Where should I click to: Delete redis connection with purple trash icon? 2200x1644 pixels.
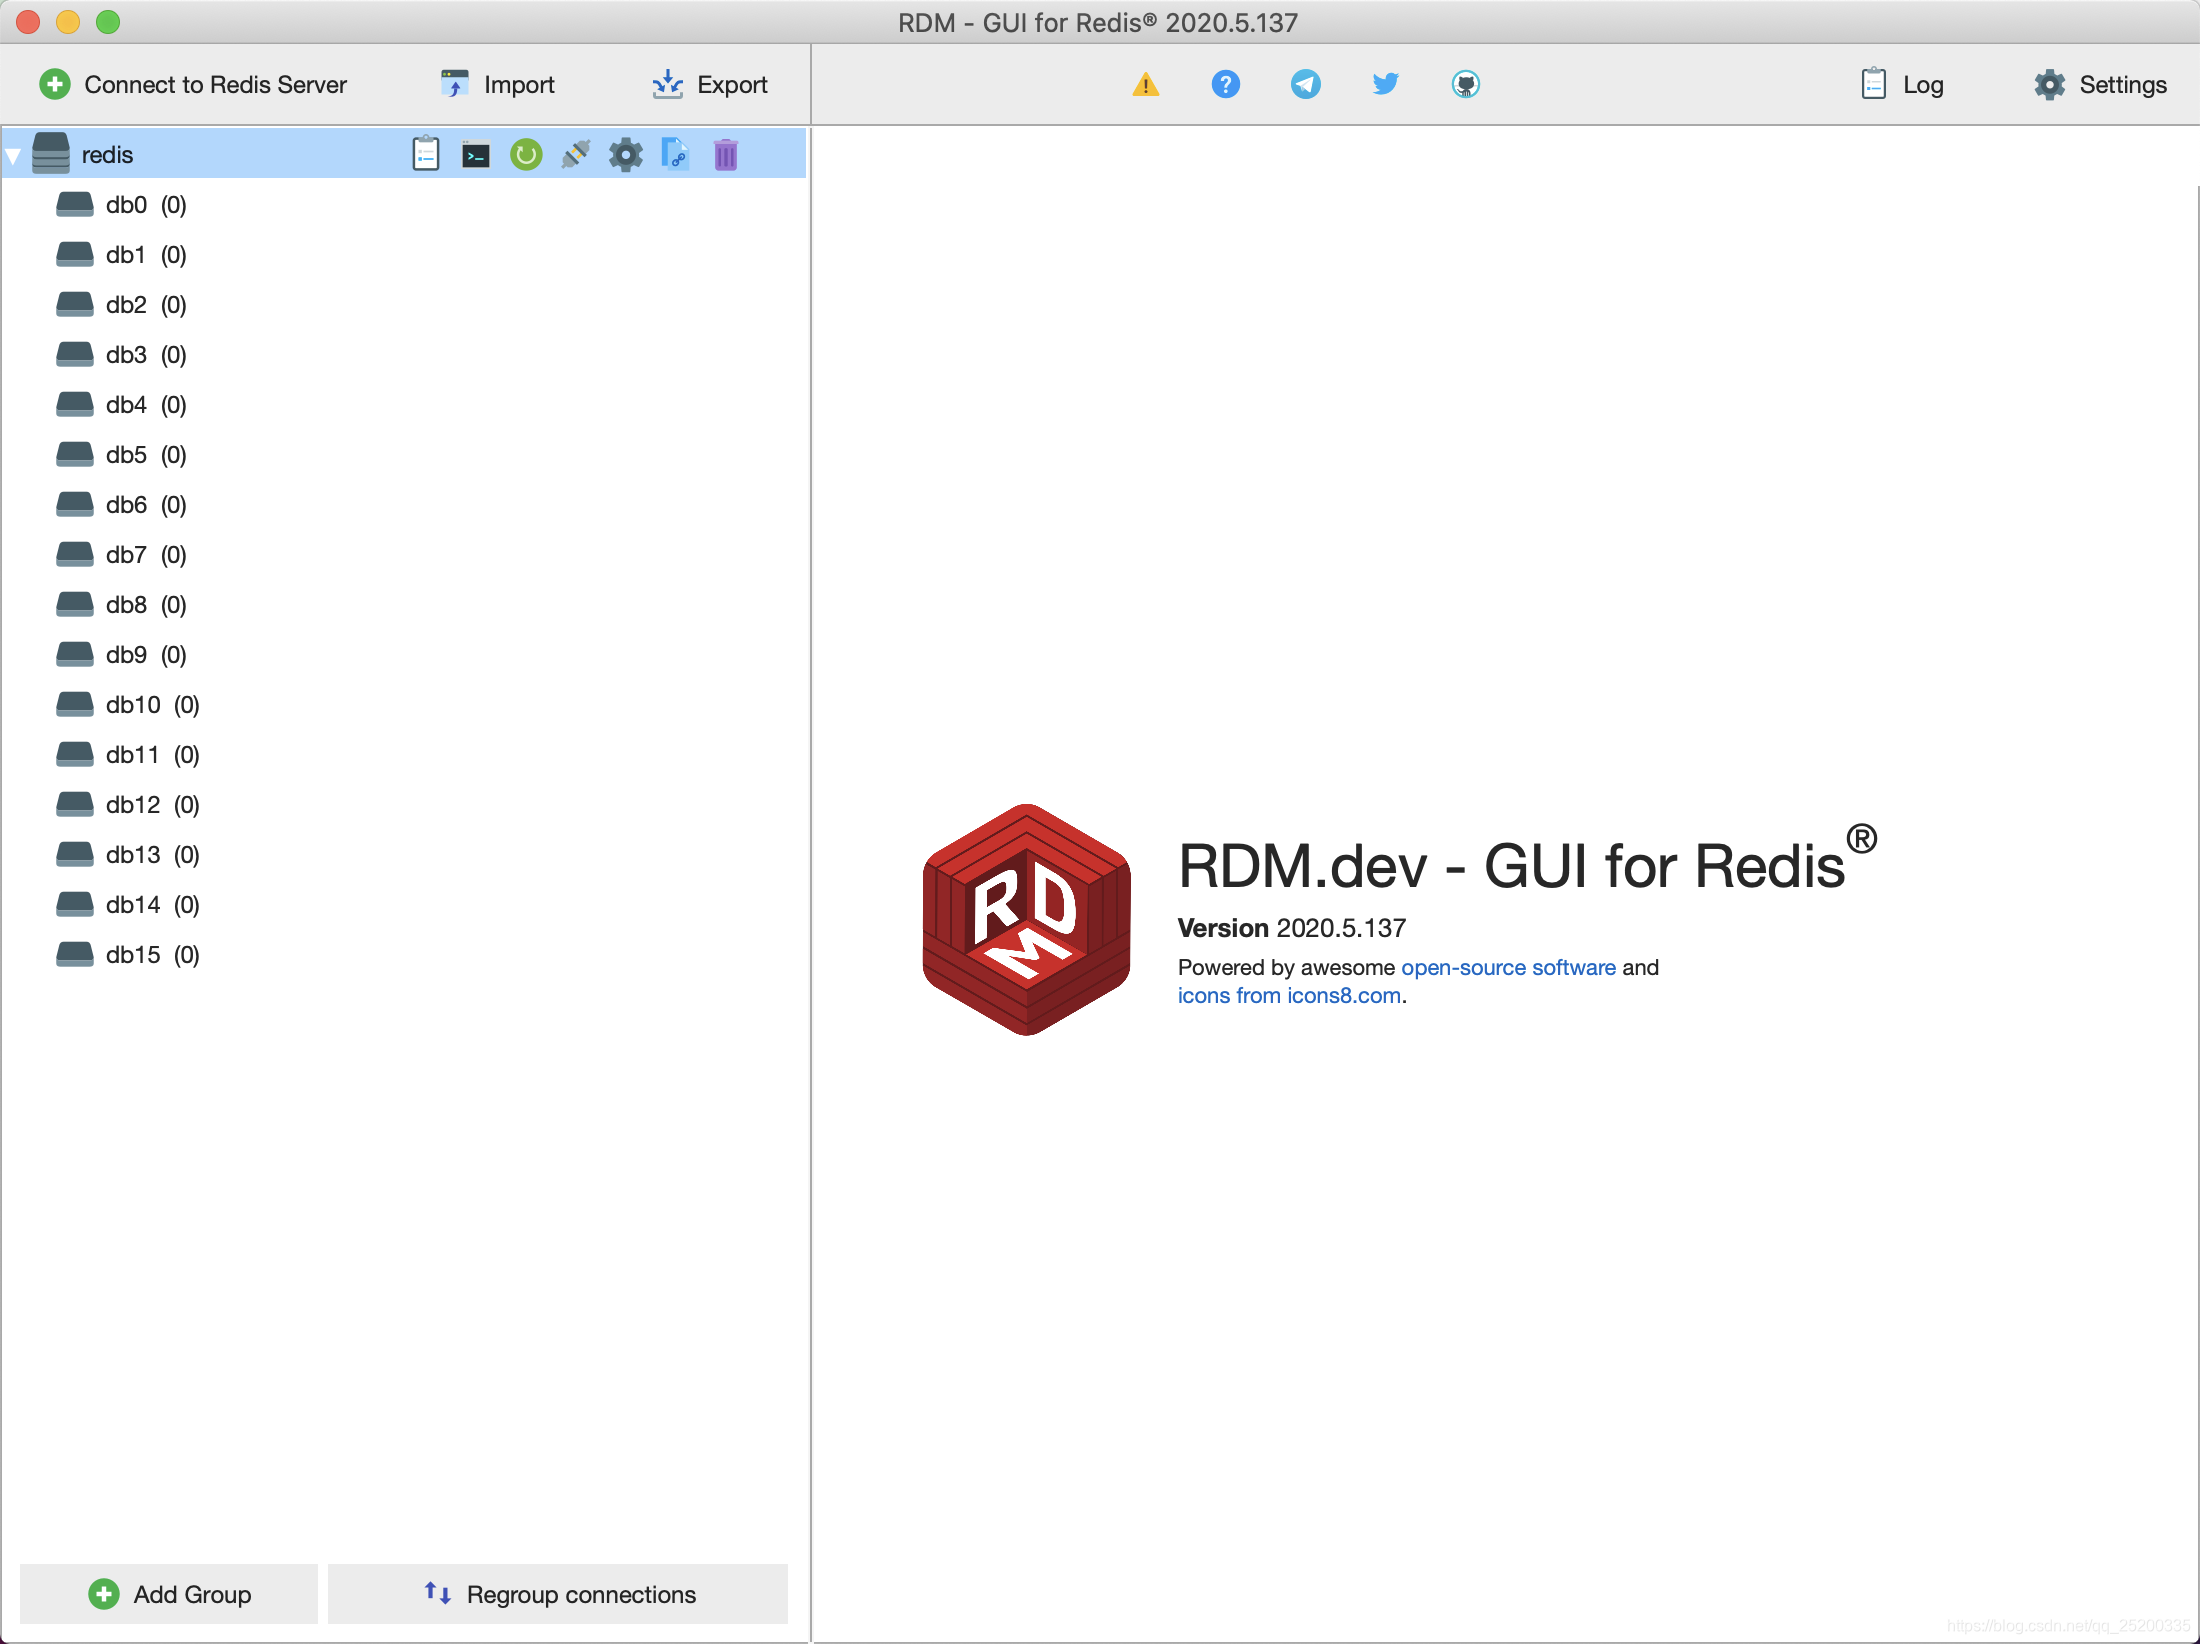pyautogui.click(x=726, y=155)
